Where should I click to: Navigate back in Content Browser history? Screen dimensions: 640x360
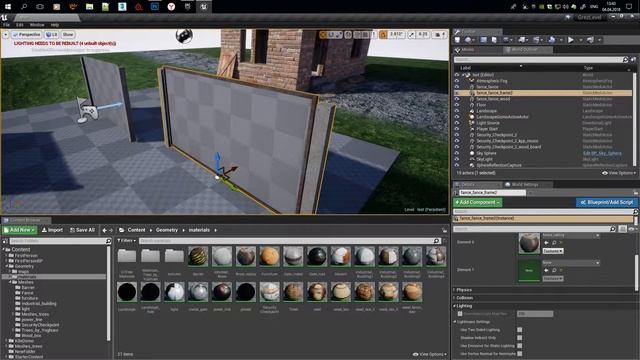pos(104,230)
